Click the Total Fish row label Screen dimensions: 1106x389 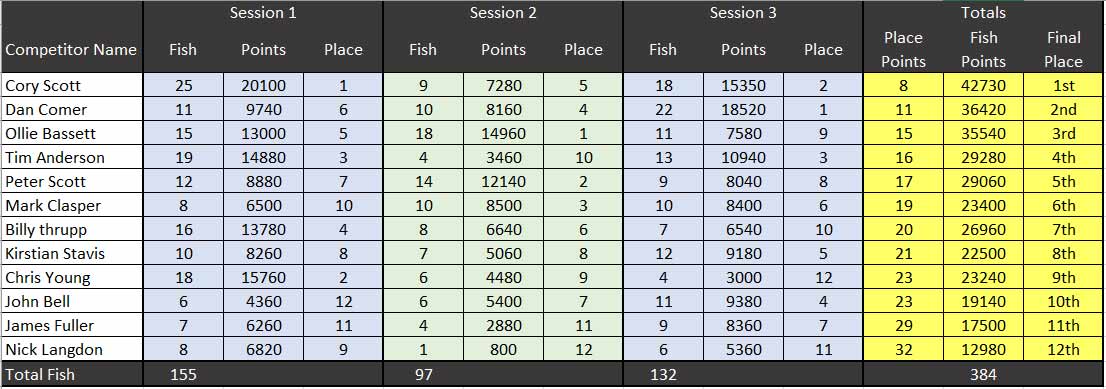coord(71,374)
